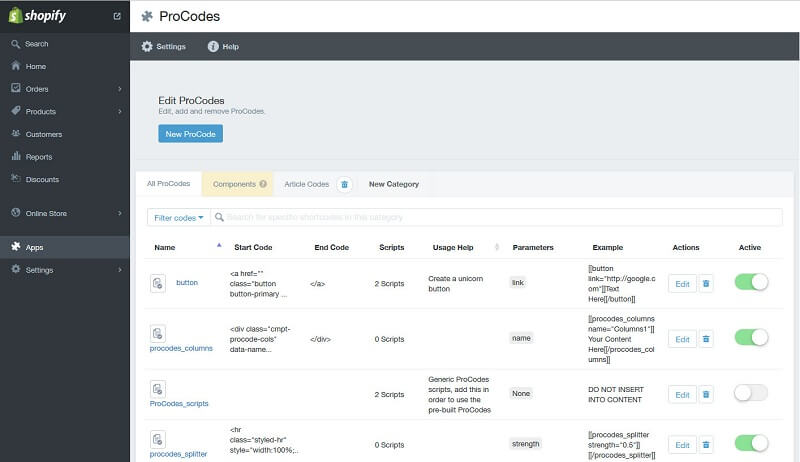This screenshot has height=462, width=800.
Task: Open the New Category tab
Action: point(394,184)
